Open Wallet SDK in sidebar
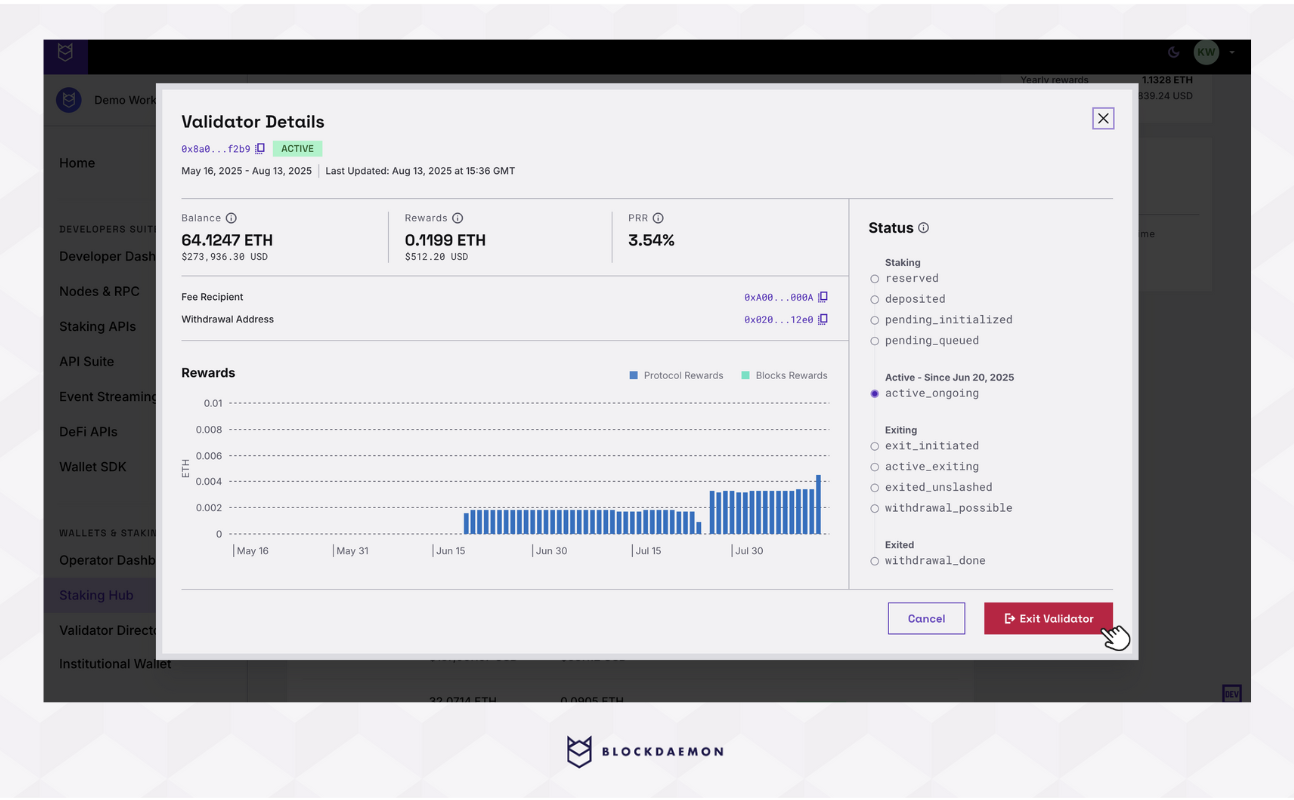 pyautogui.click(x=92, y=466)
